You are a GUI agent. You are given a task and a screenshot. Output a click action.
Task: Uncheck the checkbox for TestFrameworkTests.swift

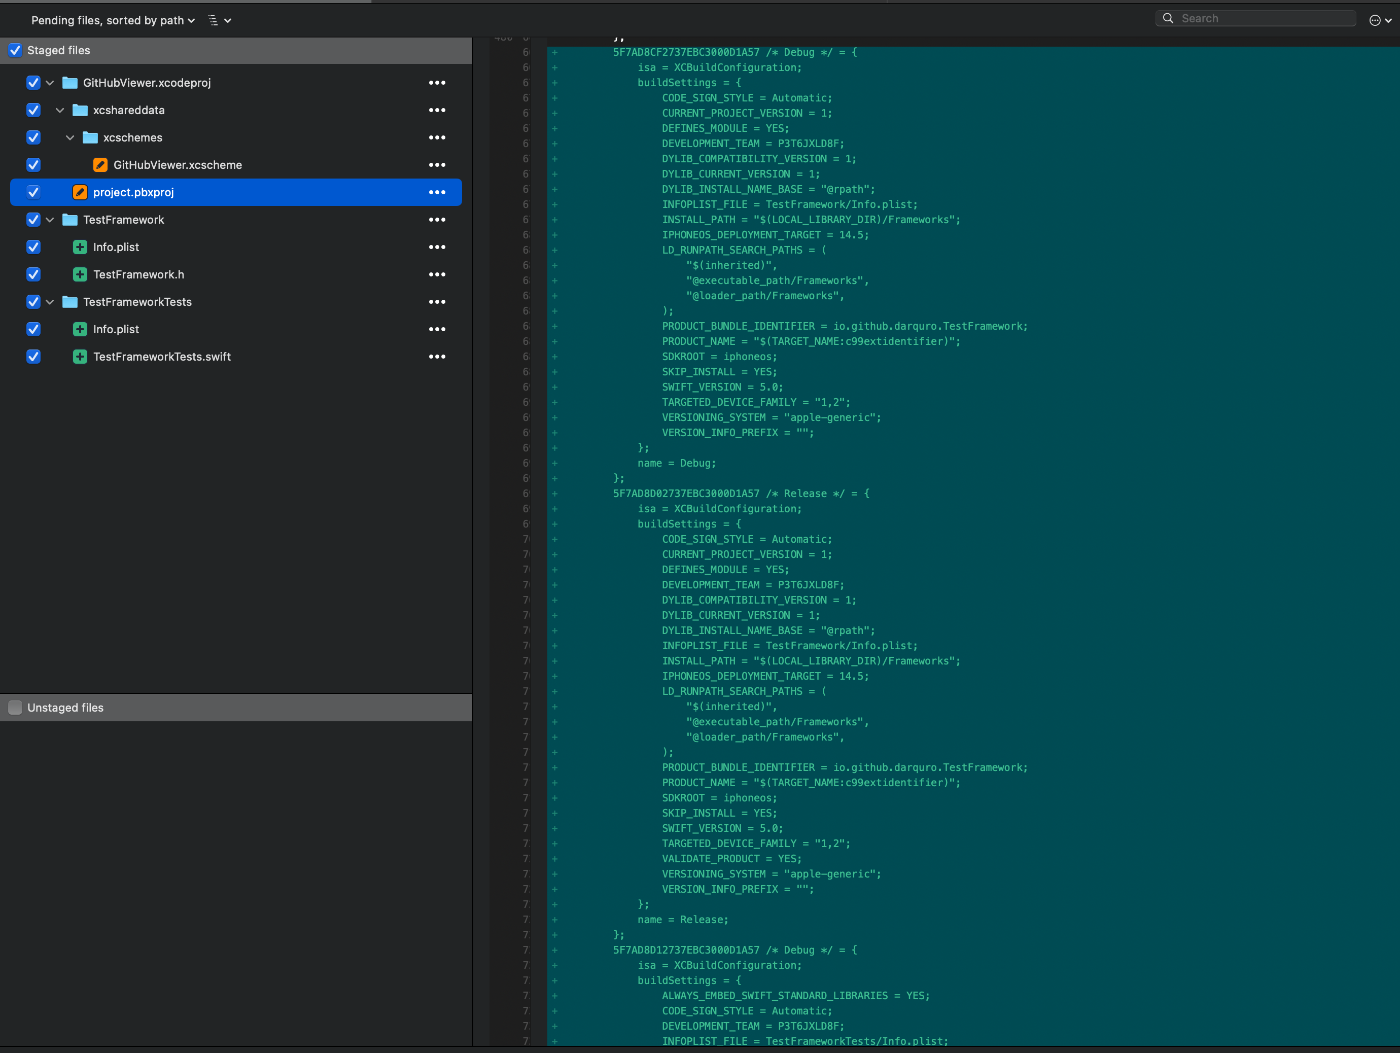pos(33,356)
